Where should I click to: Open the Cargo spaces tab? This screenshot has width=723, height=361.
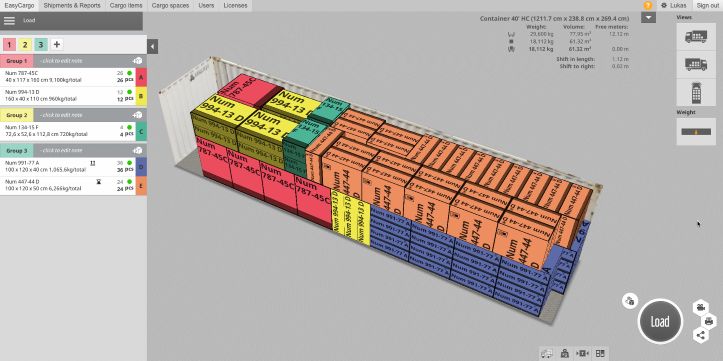point(170,6)
